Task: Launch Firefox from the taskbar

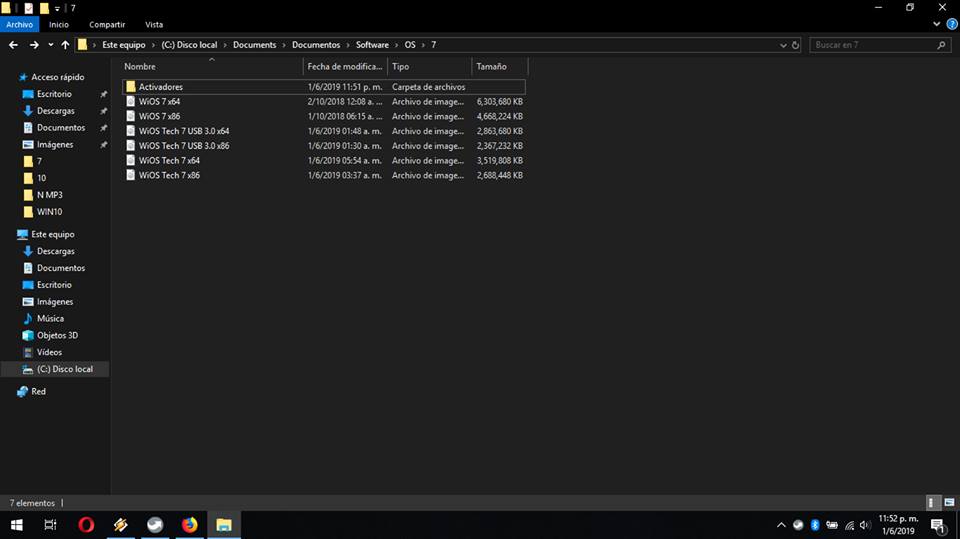Action: (x=189, y=525)
